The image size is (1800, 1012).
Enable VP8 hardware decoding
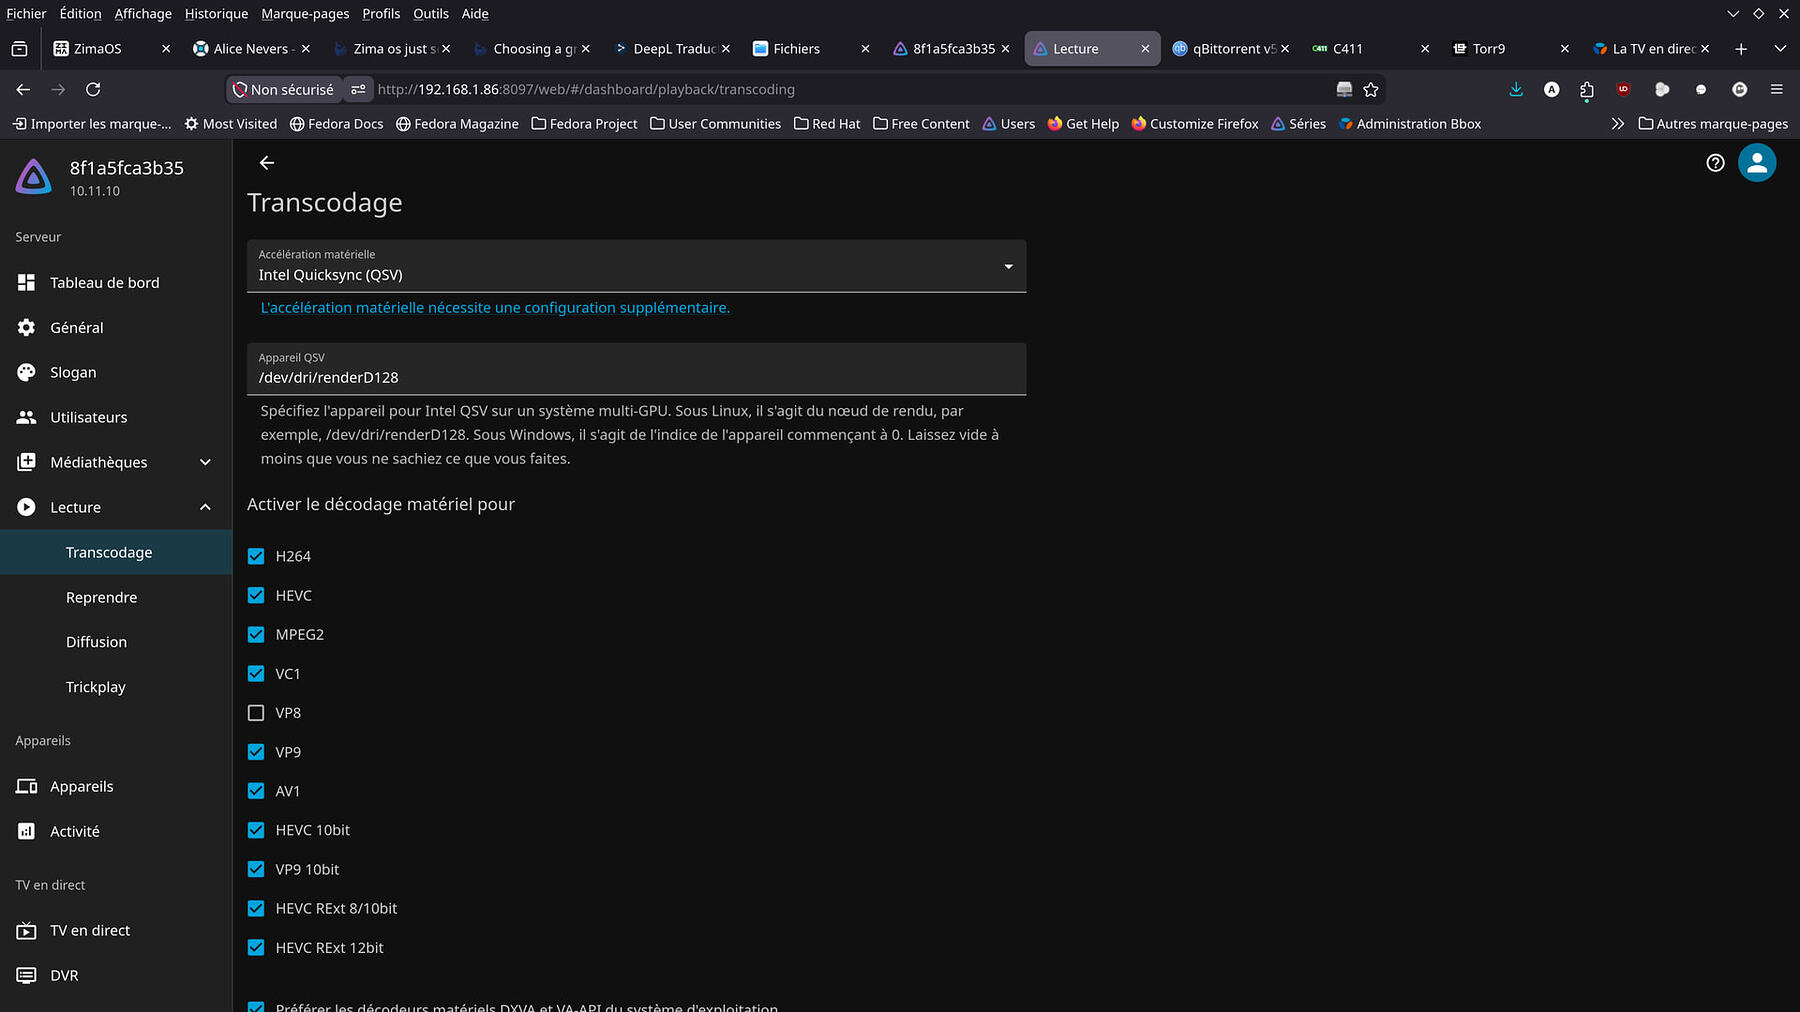(x=256, y=713)
